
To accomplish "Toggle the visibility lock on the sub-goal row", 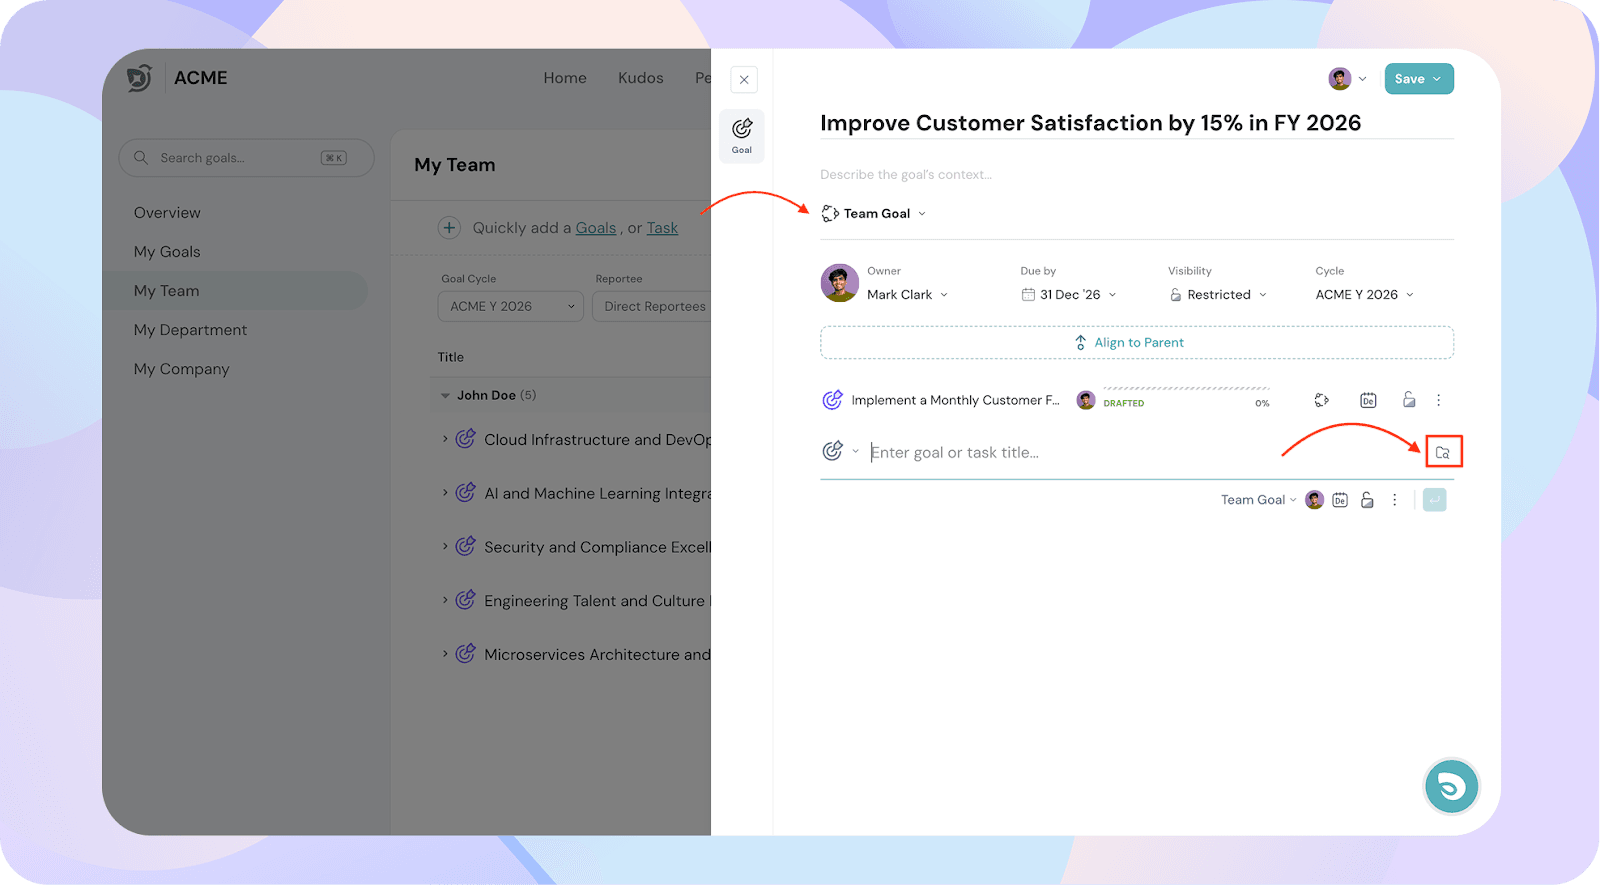I will (x=1409, y=400).
